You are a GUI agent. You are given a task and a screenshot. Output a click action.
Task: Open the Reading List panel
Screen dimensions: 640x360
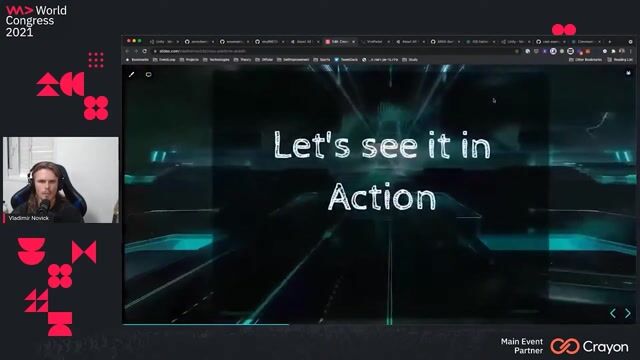[x=620, y=60]
